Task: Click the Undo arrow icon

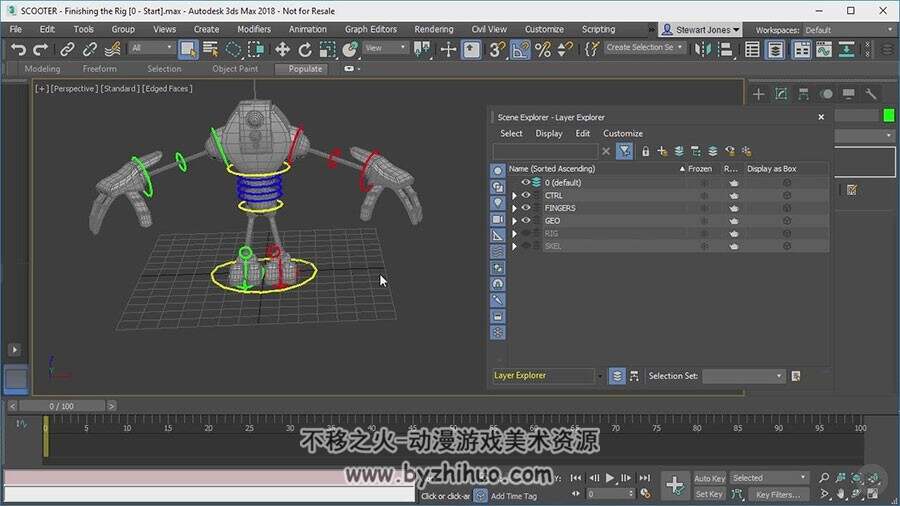Action: [x=18, y=49]
